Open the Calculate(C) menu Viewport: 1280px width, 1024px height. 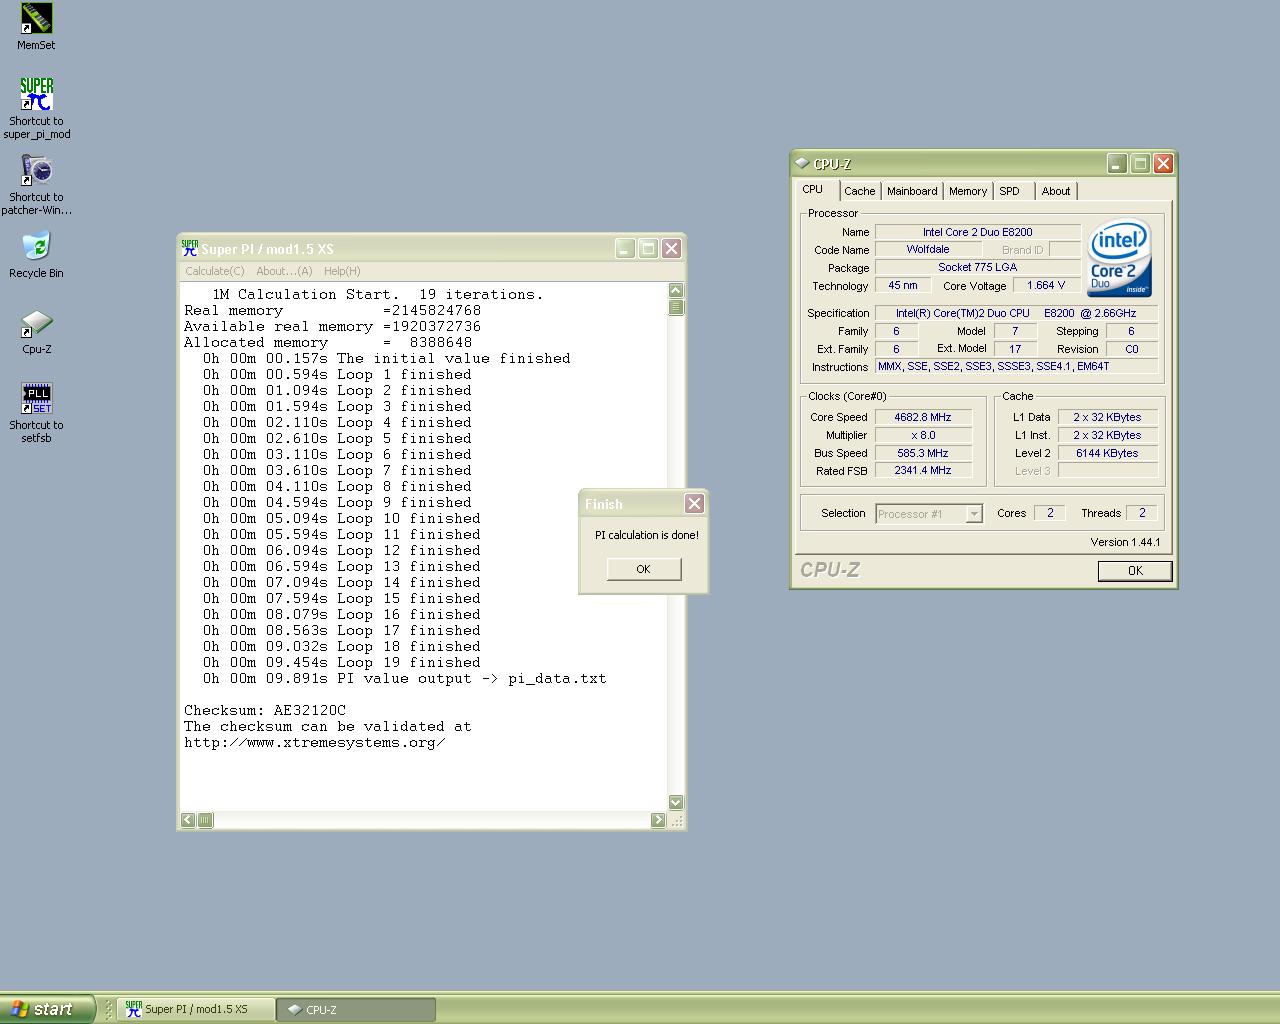(214, 271)
